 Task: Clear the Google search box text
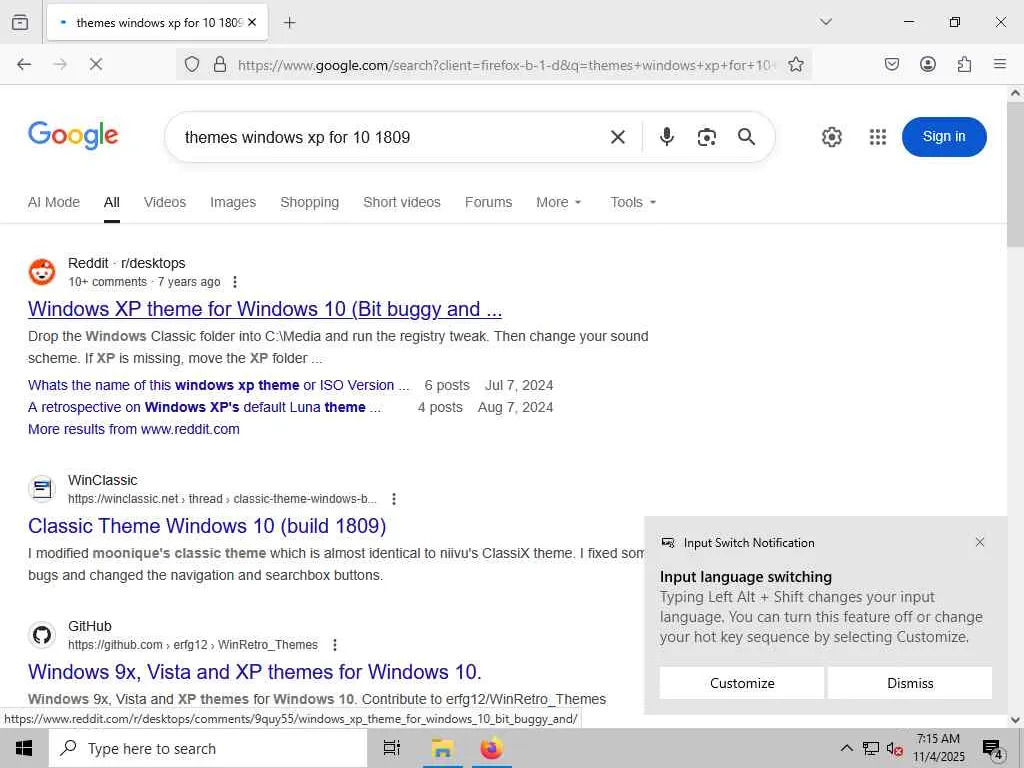(618, 137)
